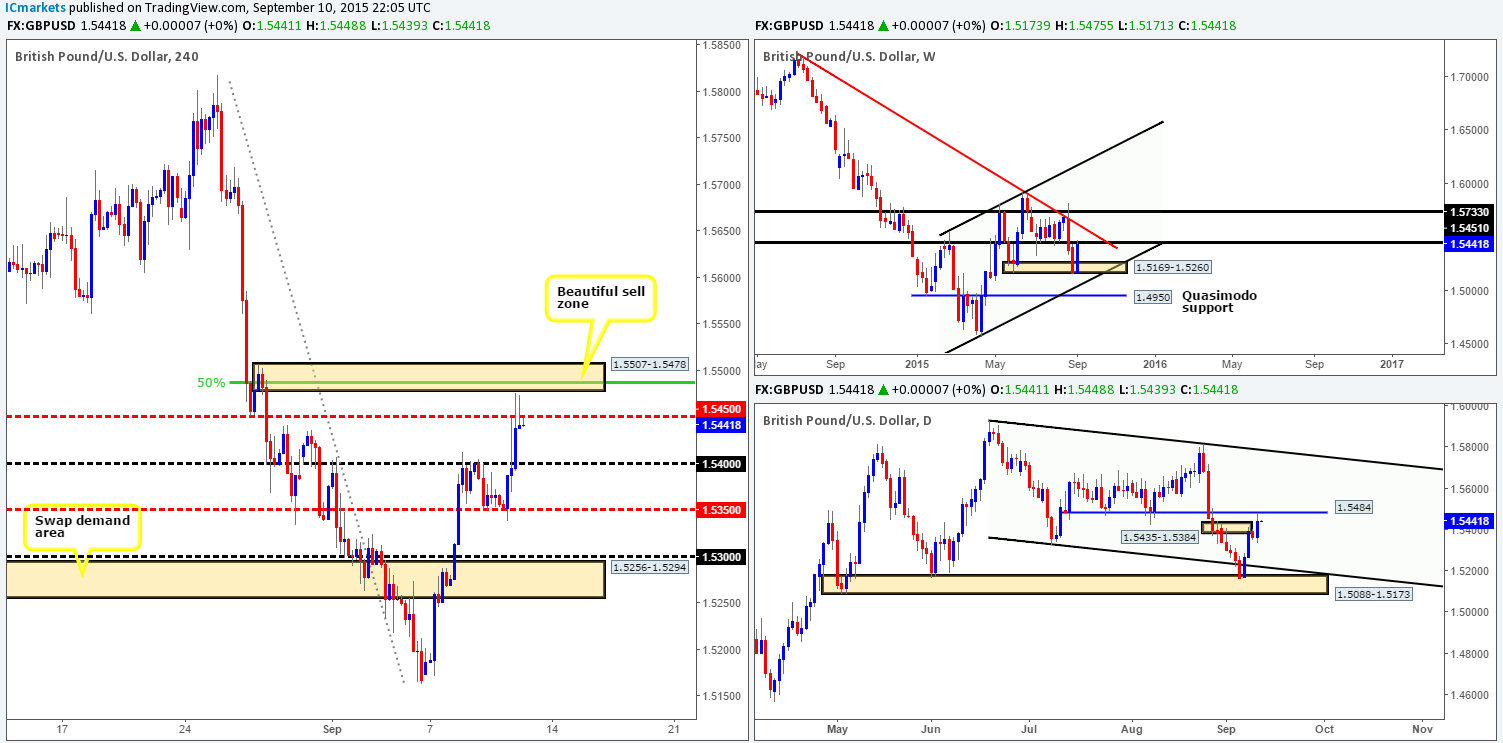
Task: Click the 1.5088-1.5173 daily zone label
Action: click(1374, 594)
